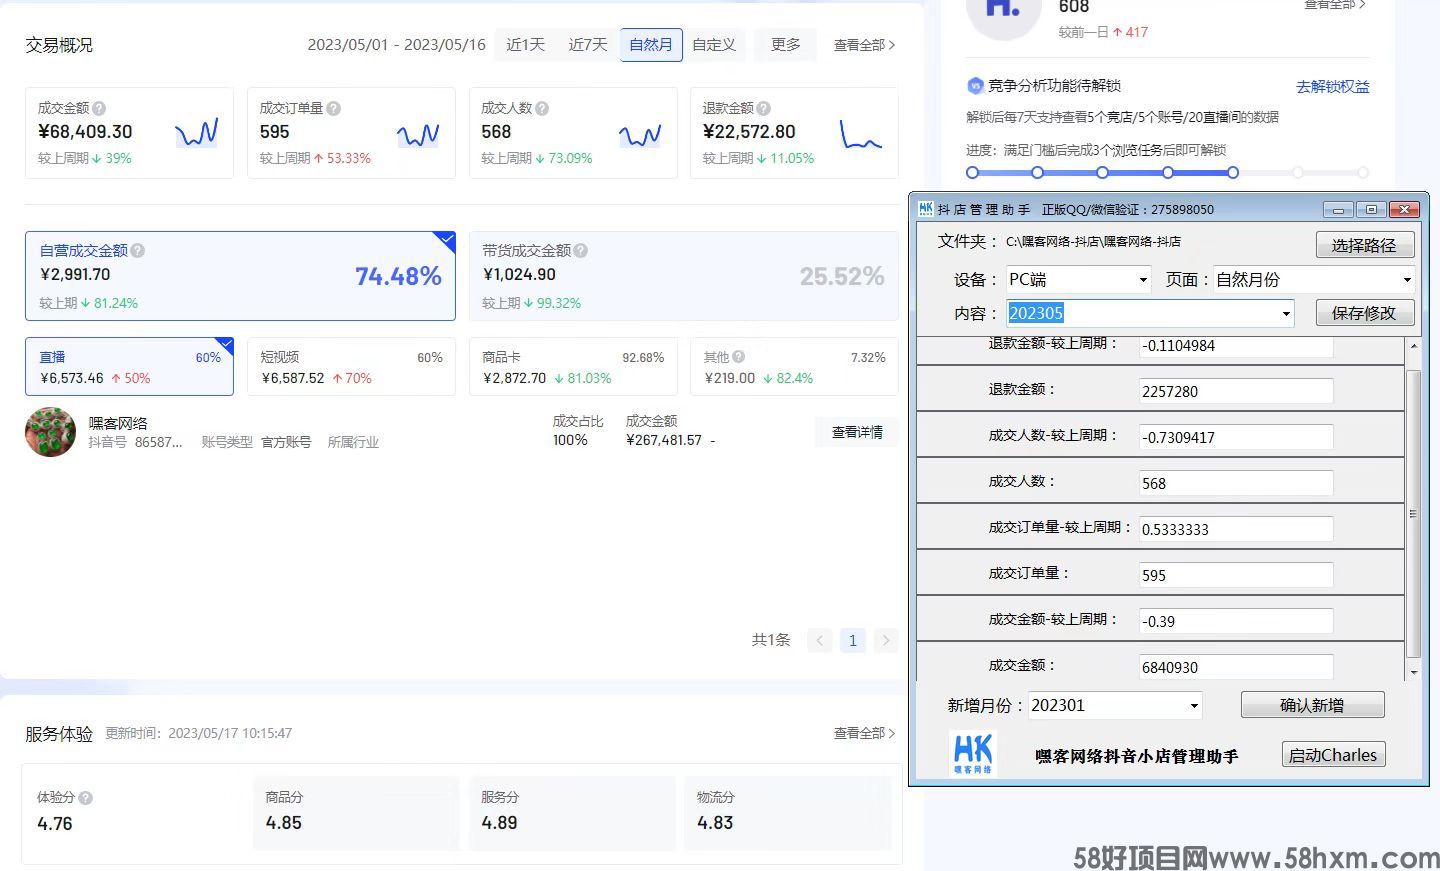Click page 1 in pagination
Viewport: 1440px width, 871px height.
852,640
